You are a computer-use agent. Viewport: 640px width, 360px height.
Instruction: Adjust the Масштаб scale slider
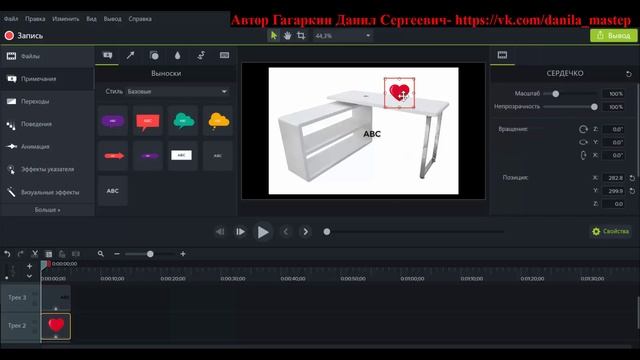pyautogui.click(x=556, y=94)
